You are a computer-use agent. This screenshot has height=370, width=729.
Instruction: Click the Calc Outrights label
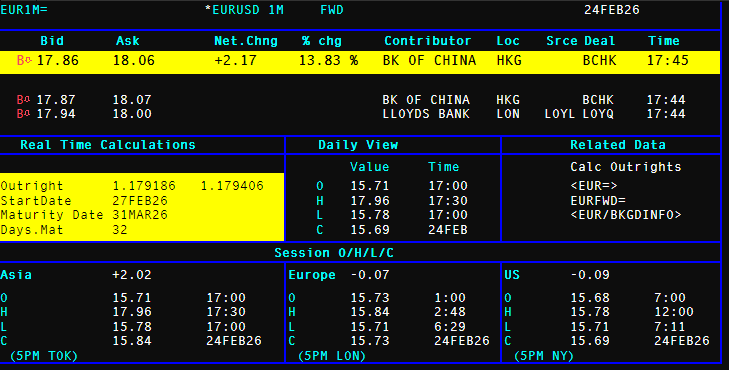626,167
